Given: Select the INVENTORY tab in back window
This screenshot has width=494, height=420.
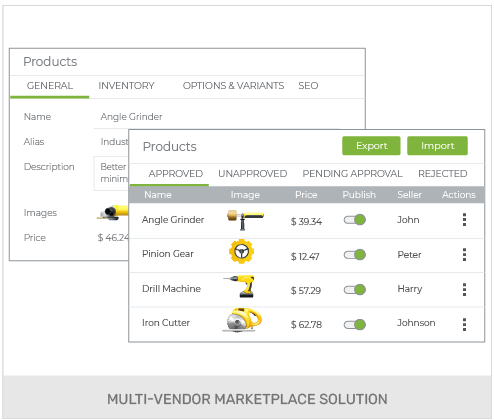Looking at the screenshot, I should (126, 86).
